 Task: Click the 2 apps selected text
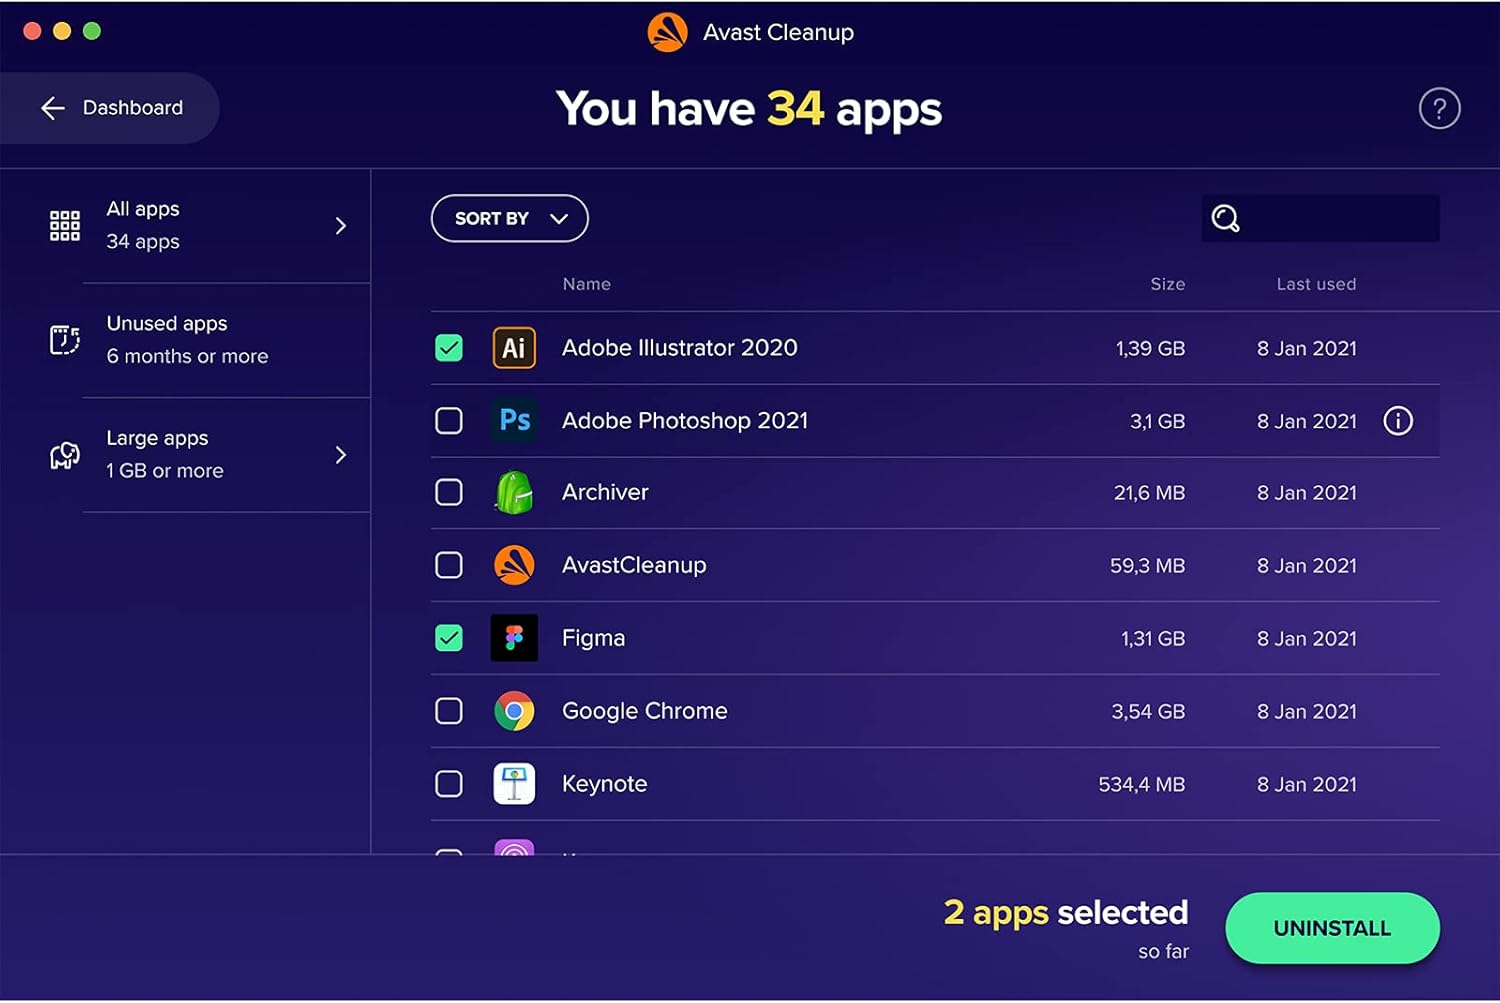point(1066,913)
